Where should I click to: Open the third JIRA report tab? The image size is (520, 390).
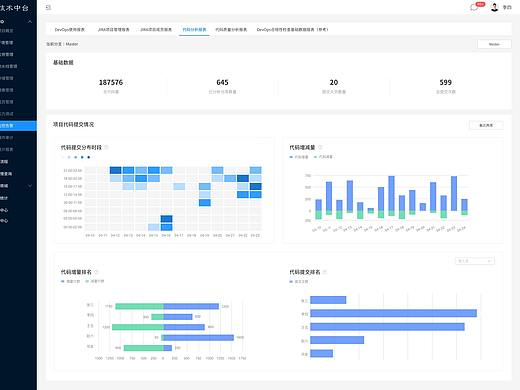[x=156, y=30]
